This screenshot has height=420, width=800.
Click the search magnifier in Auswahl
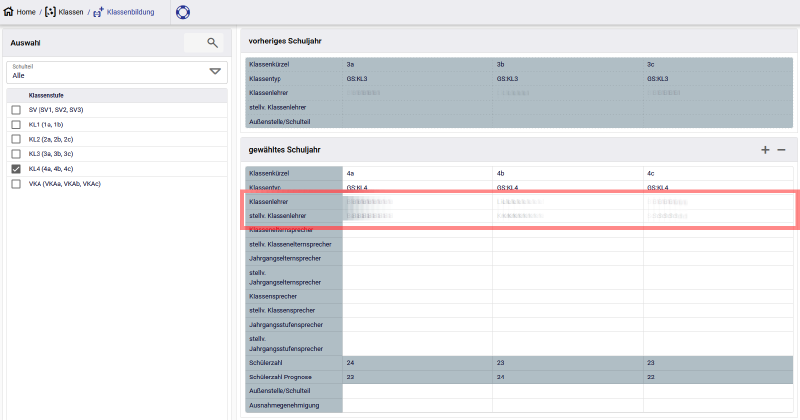[212, 43]
